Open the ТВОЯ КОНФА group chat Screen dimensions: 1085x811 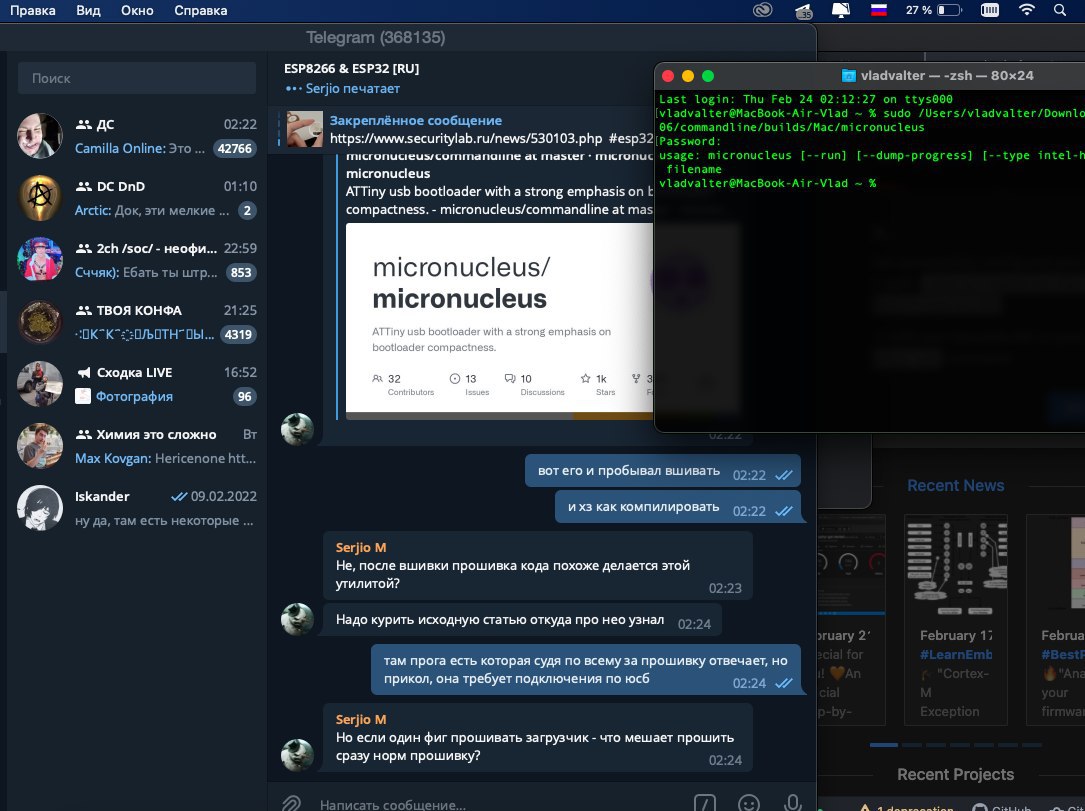coord(136,322)
